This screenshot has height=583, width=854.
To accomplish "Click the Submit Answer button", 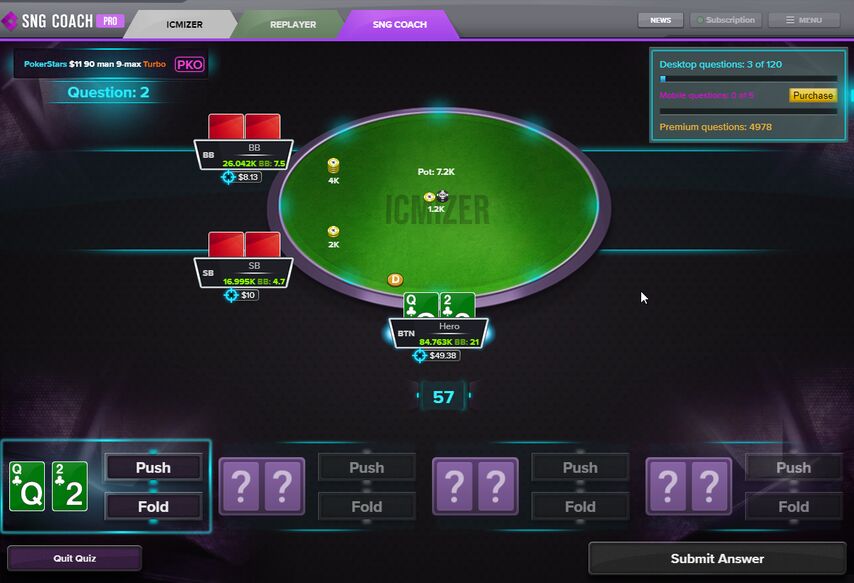I will coord(717,558).
